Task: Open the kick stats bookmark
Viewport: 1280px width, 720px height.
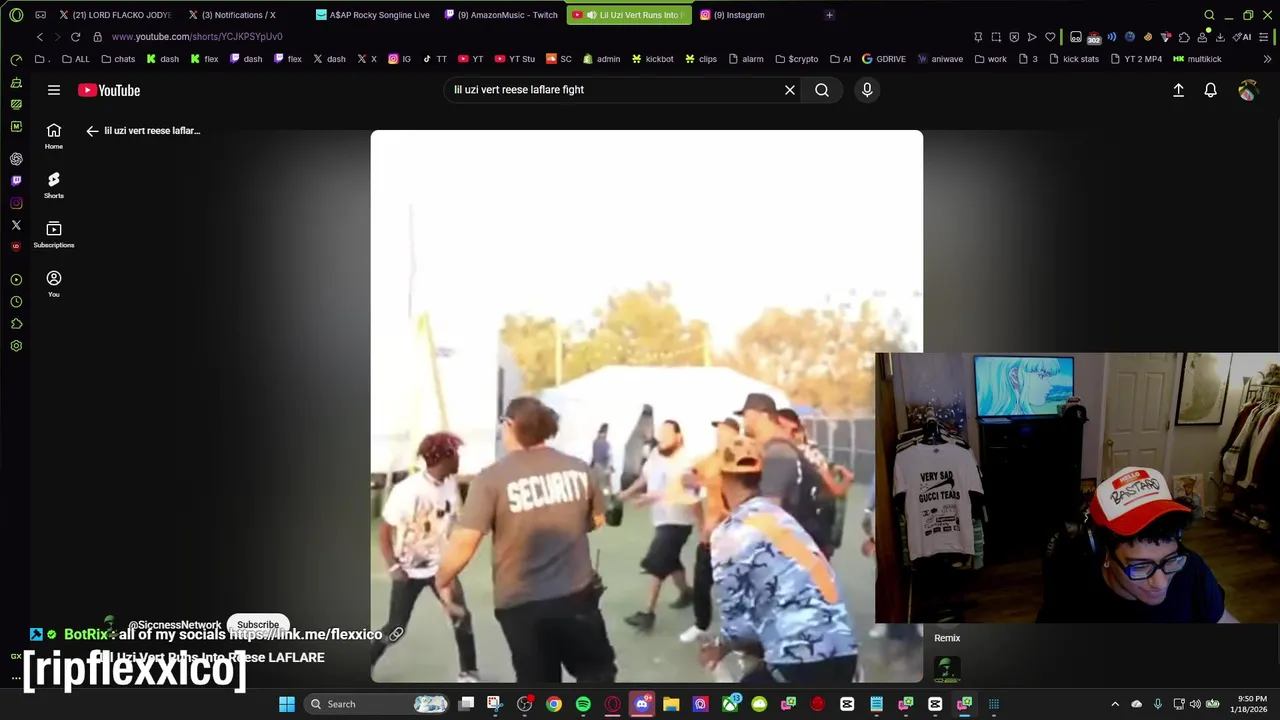Action: point(1073,59)
